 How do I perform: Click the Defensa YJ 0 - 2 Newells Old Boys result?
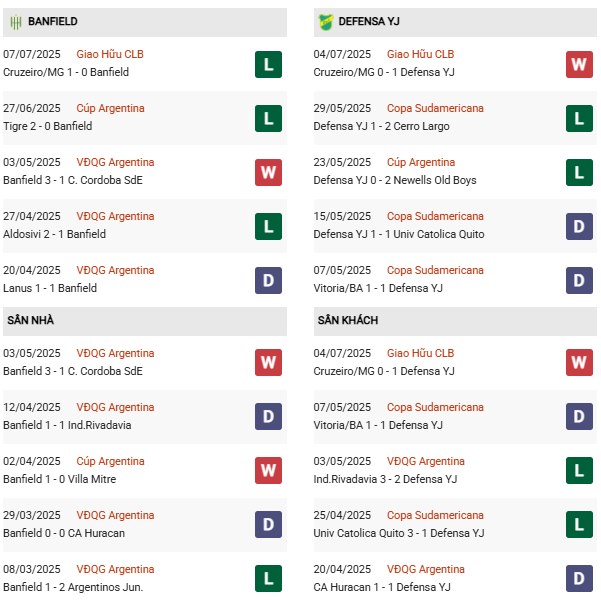tap(395, 180)
